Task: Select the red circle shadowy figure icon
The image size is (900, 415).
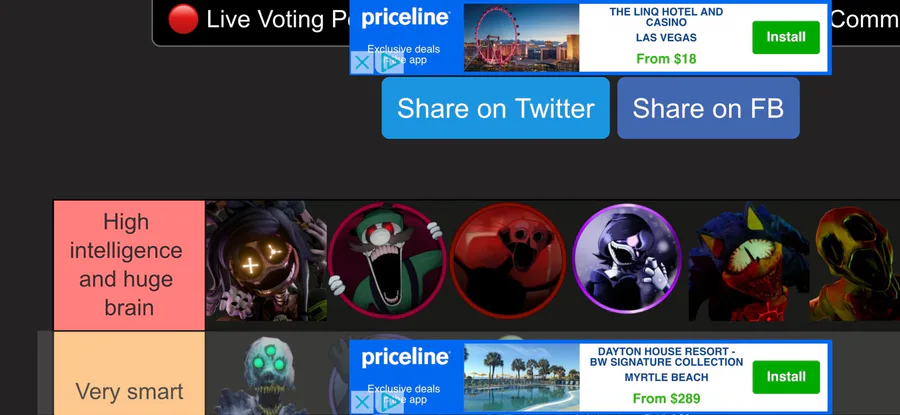Action: click(x=509, y=261)
